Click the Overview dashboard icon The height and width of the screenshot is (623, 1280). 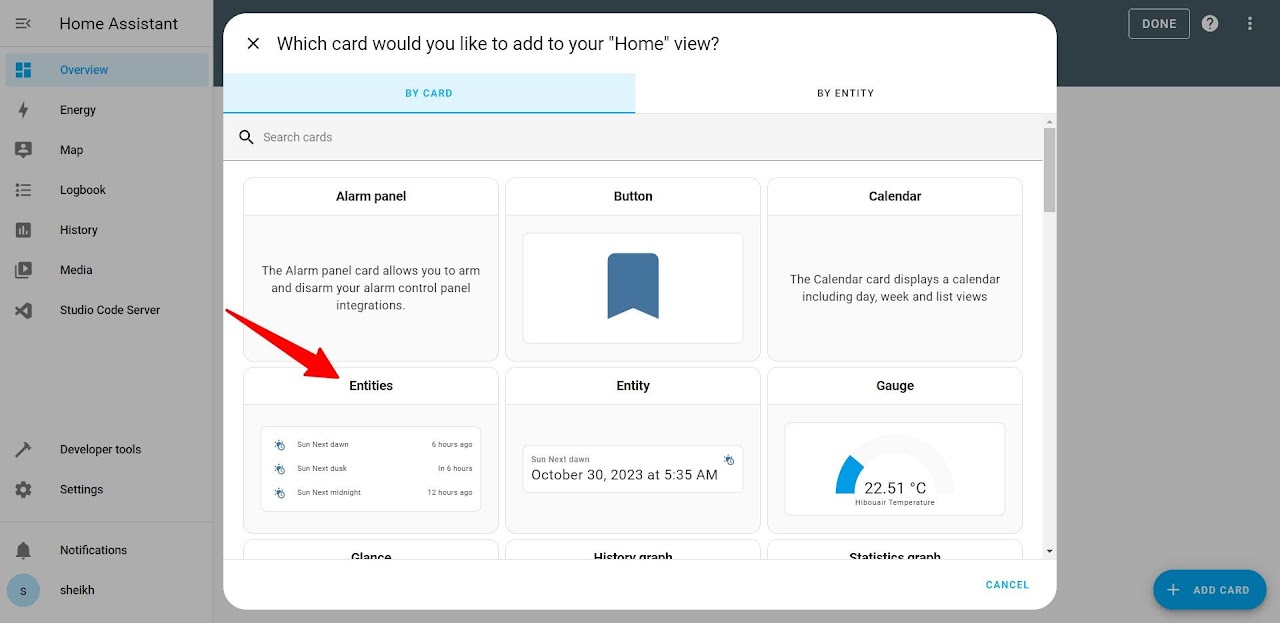pos(23,70)
